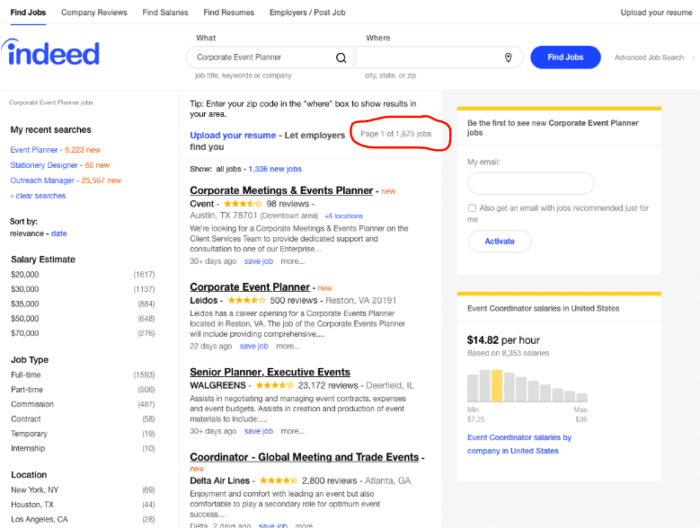Viewport: 700px width, 528px height.
Task: Save the Cvent job
Action: tap(258, 261)
